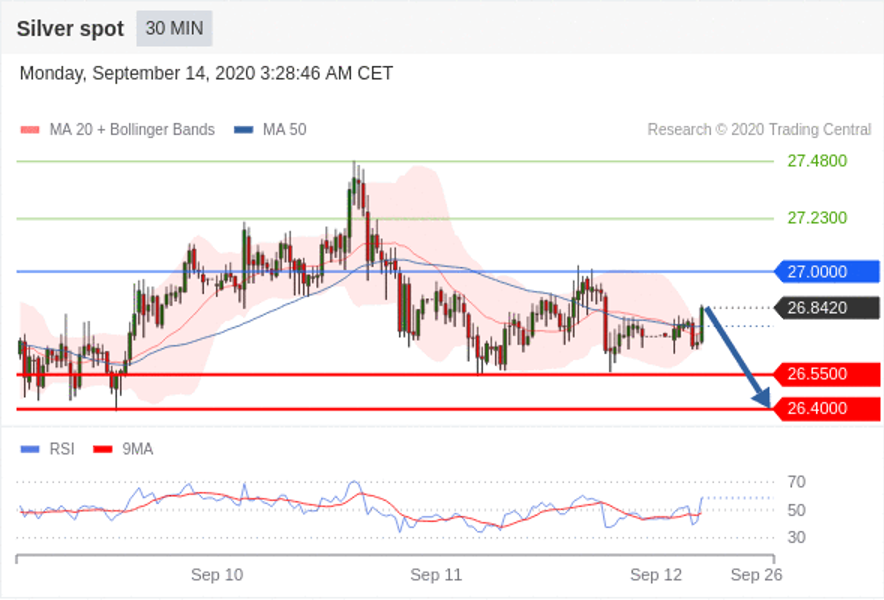Viewport: 884px width, 600px height.
Task: Click the red 26.4000 support price tag
Action: point(826,408)
